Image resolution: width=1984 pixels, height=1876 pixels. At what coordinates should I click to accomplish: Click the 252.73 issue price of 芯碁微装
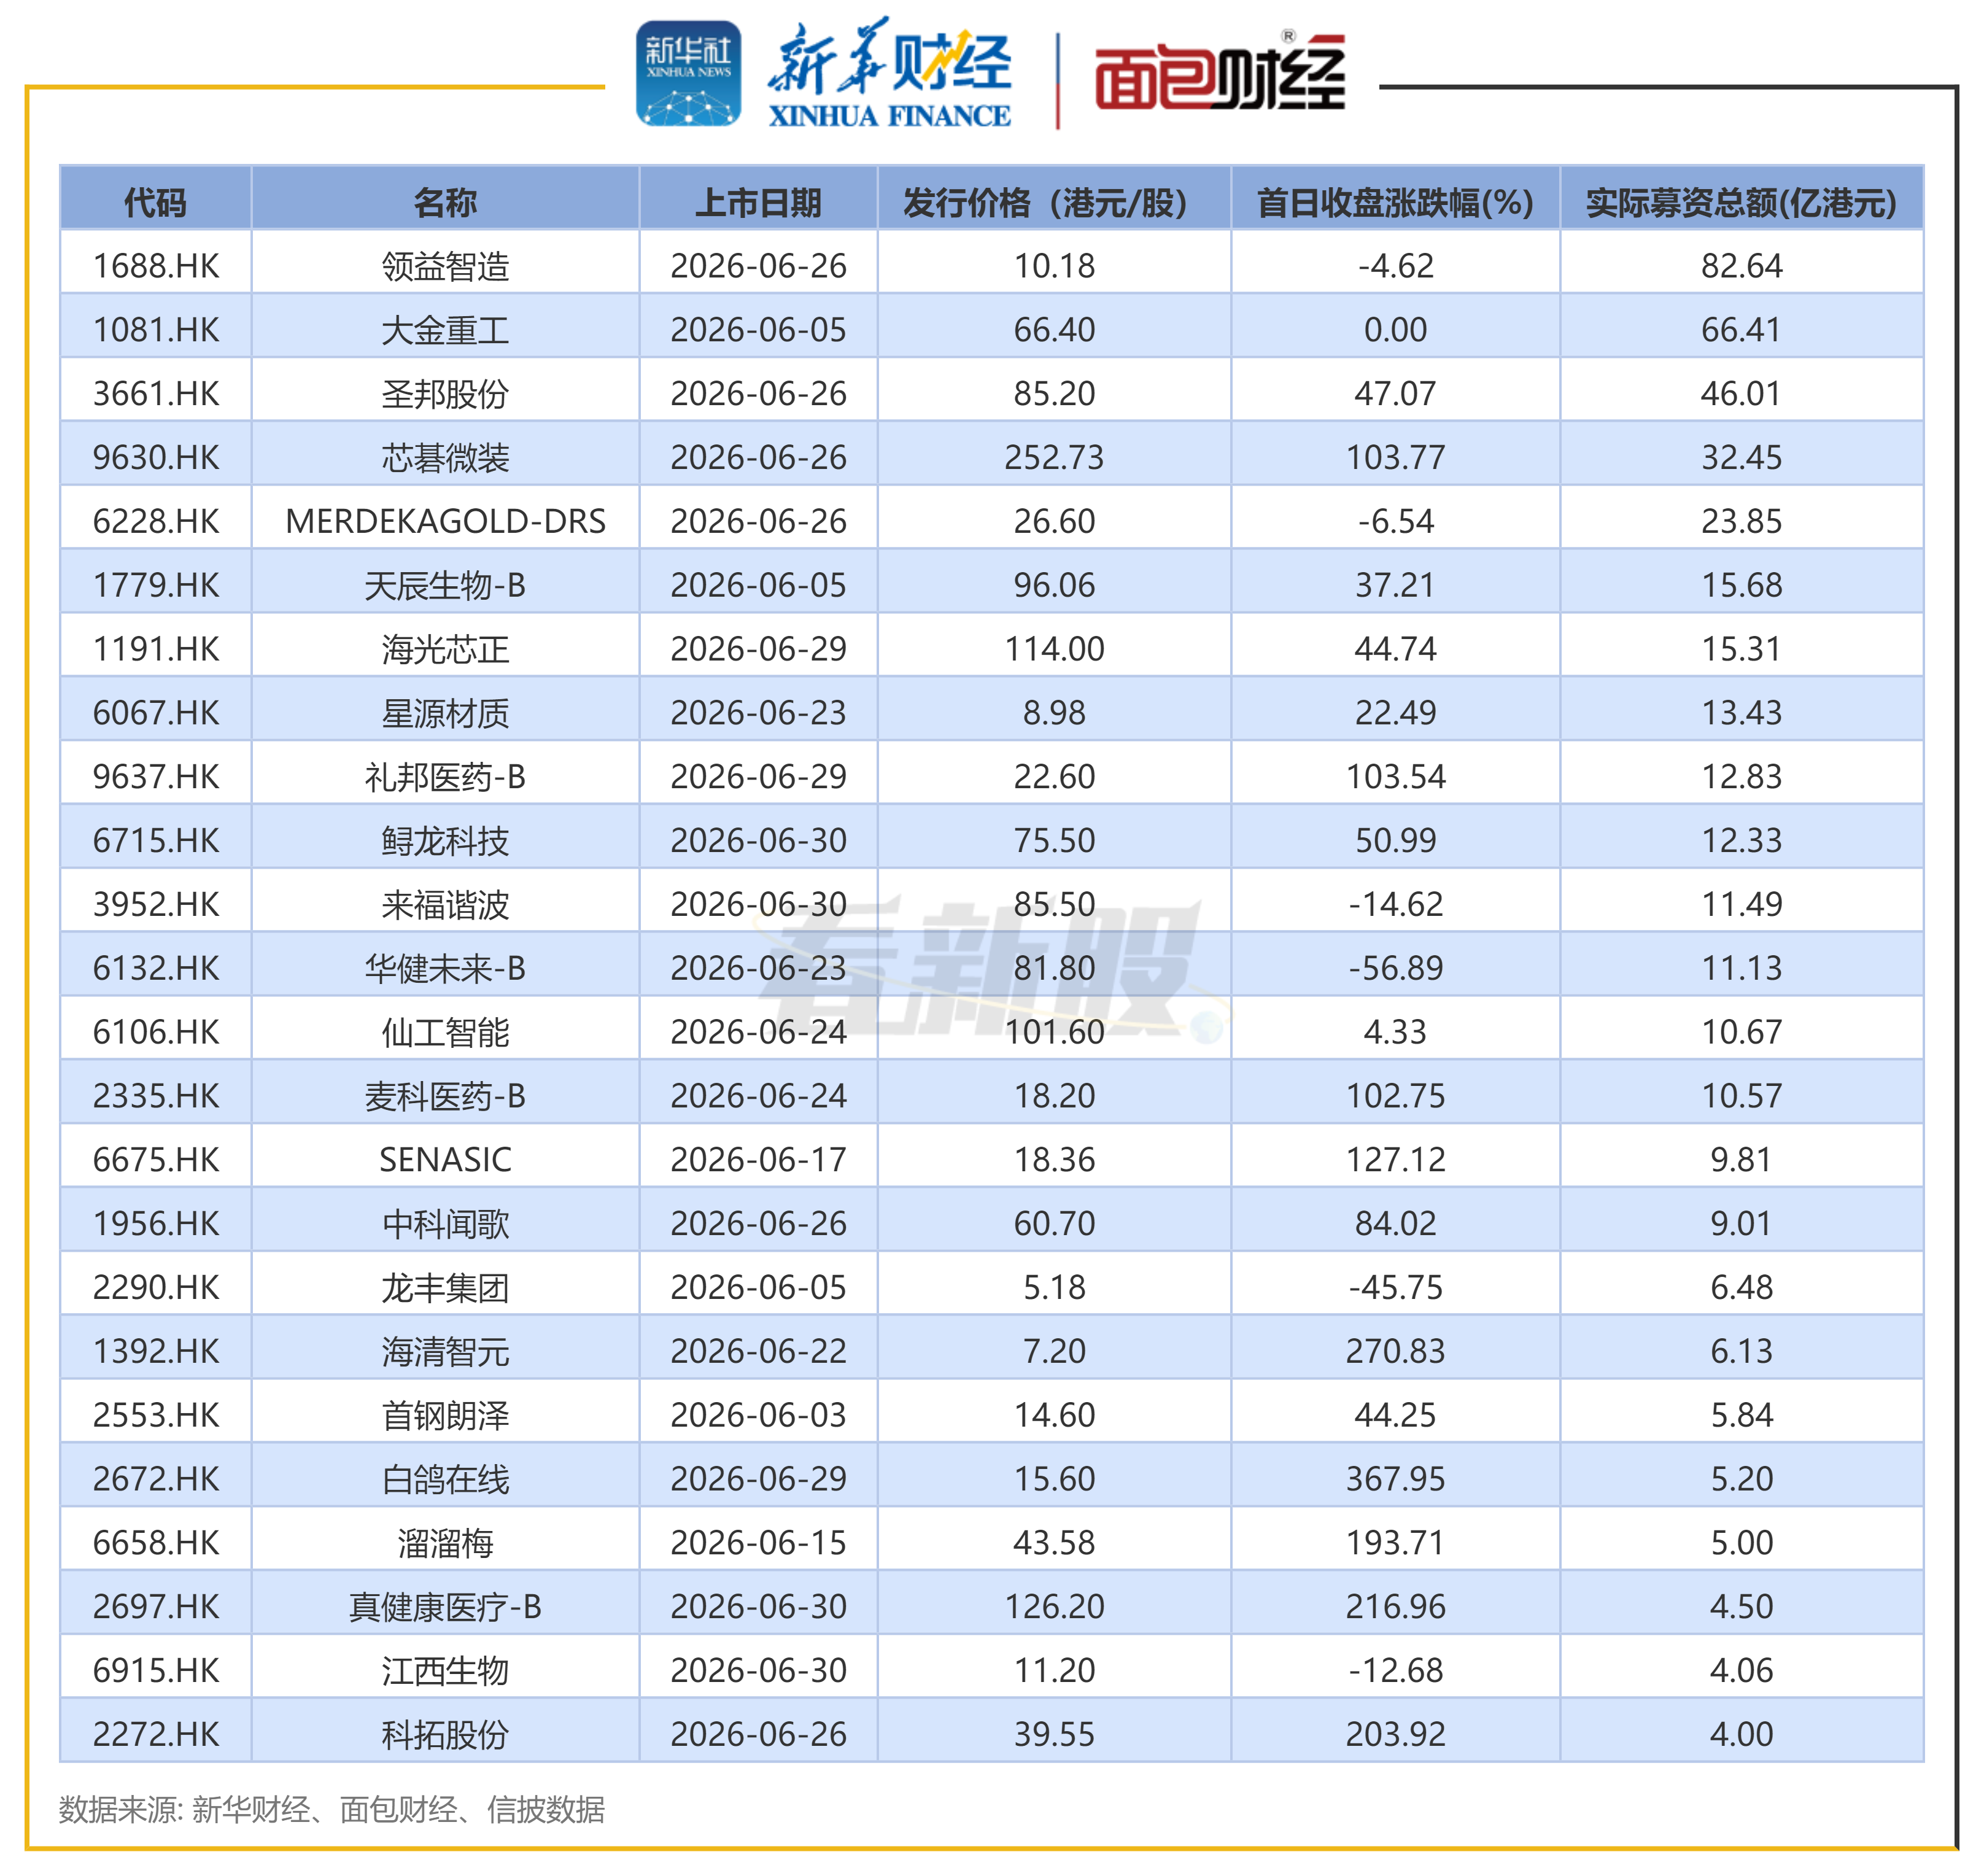pyautogui.click(x=1054, y=457)
